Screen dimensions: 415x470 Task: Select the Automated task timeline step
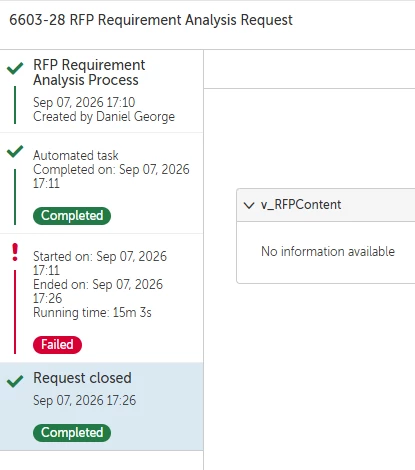[101, 183]
